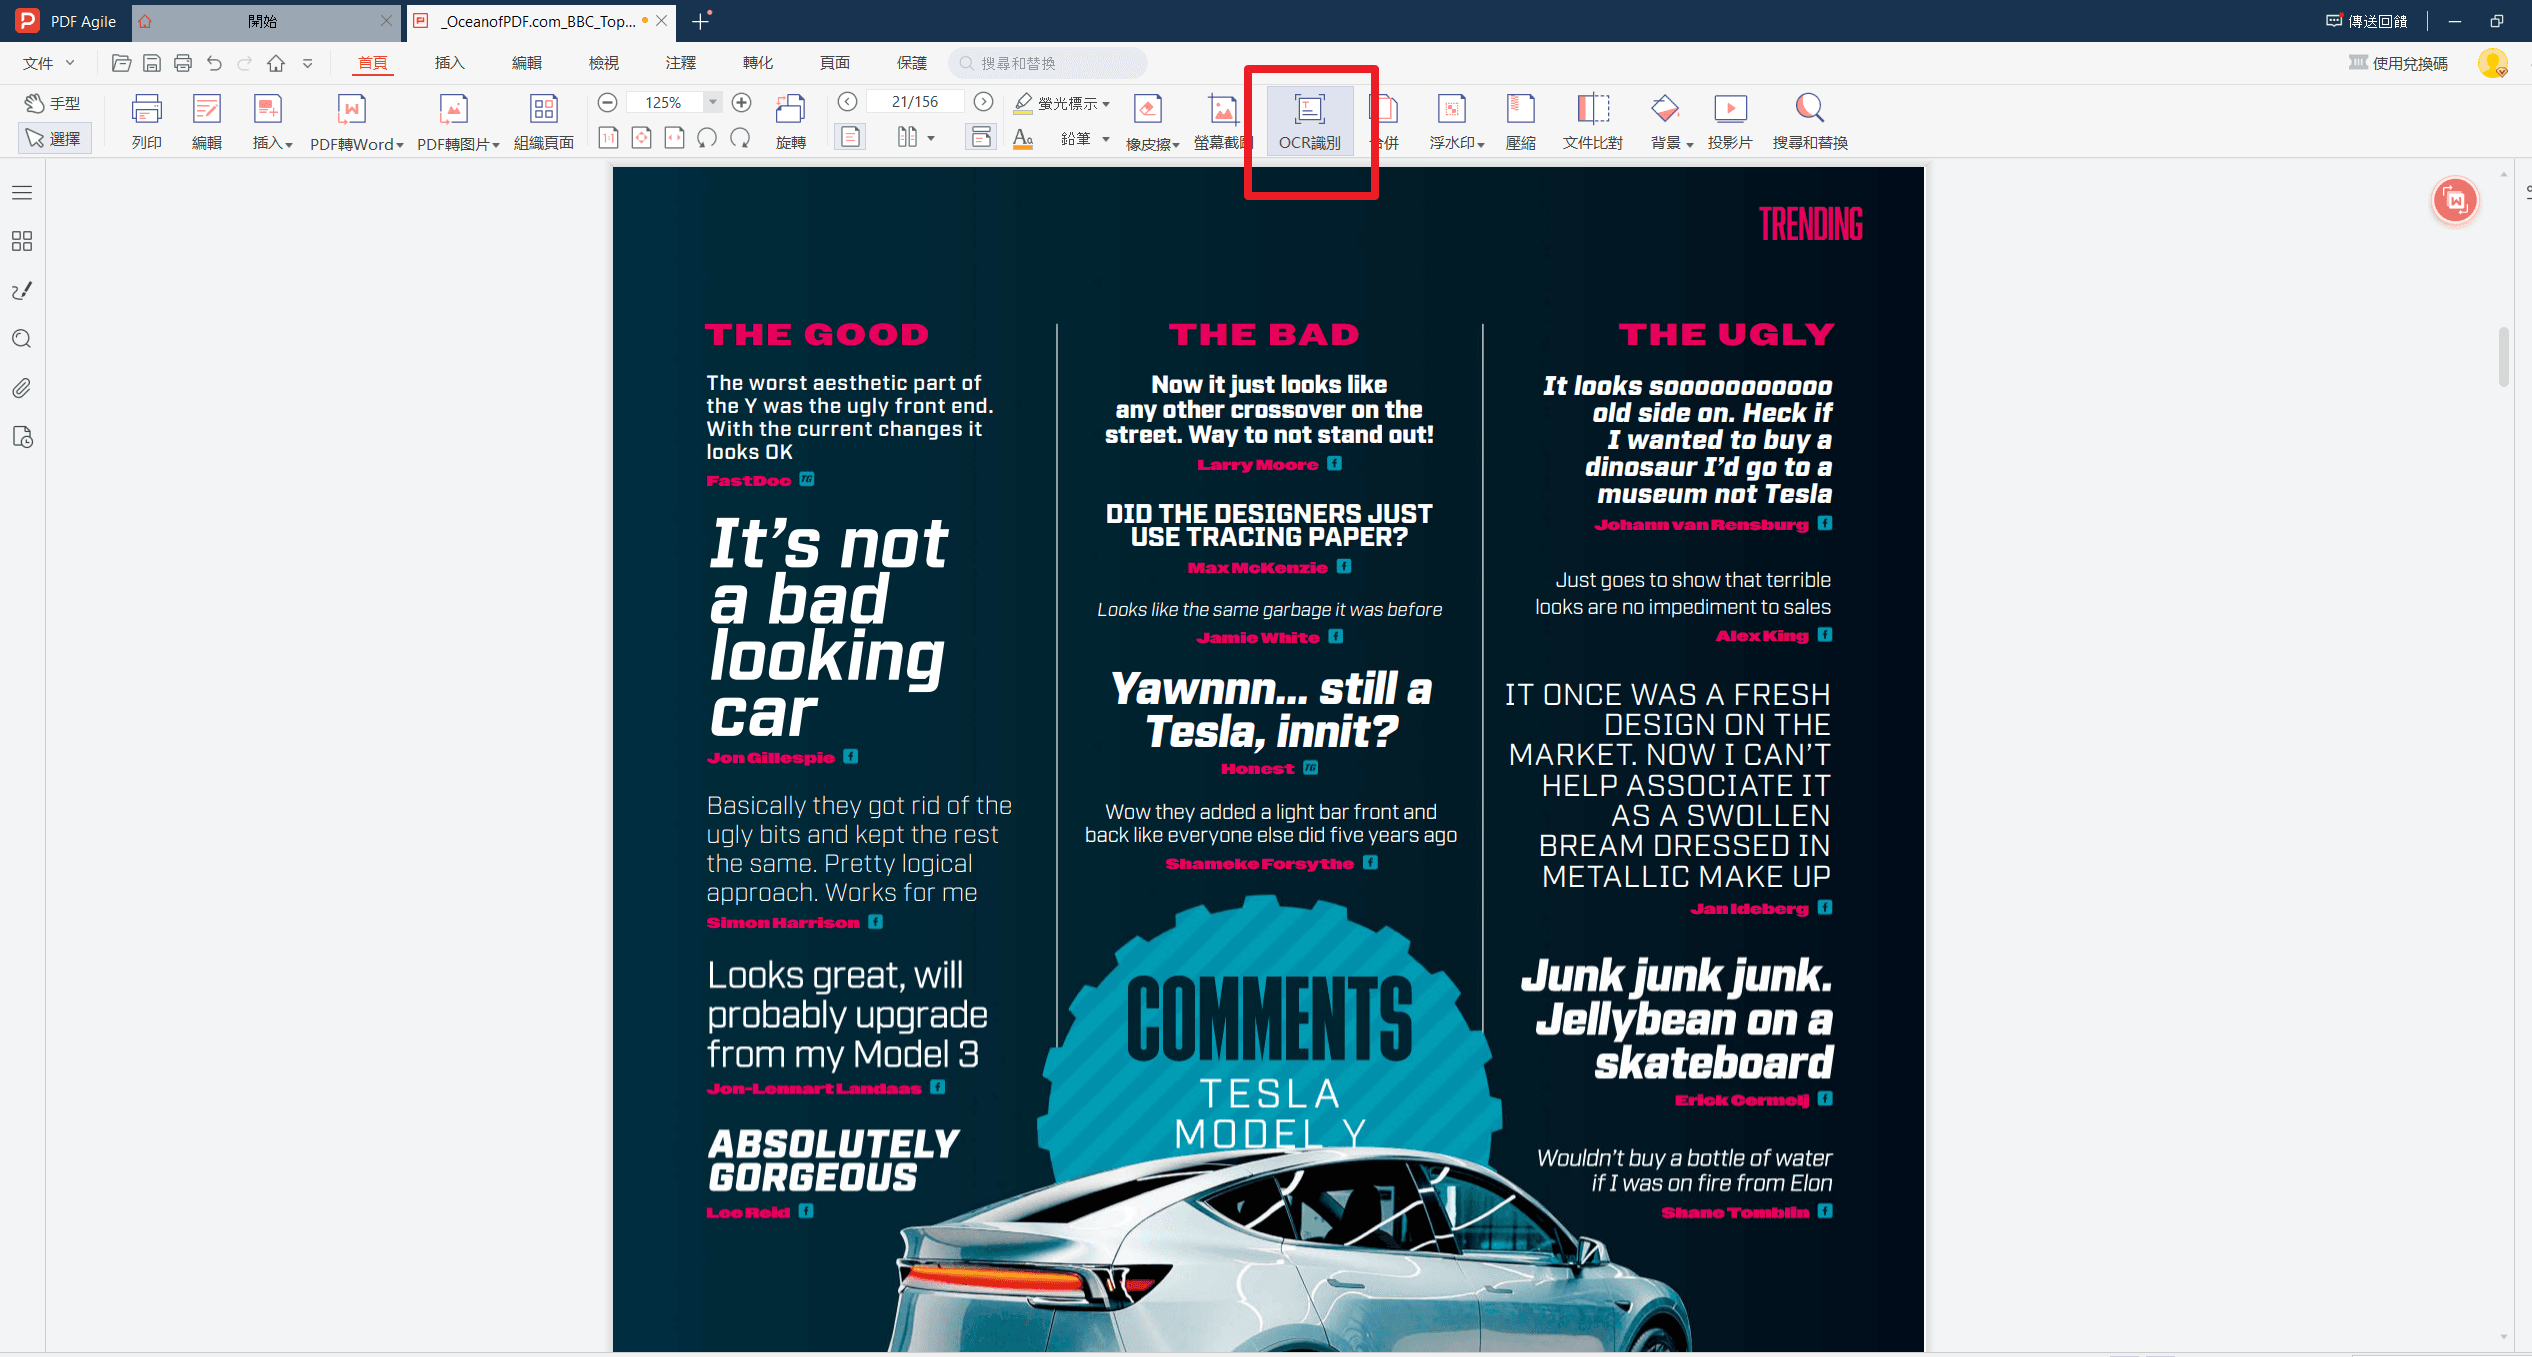
Task: Select the yellow highlighter pen icon
Action: point(1023,103)
